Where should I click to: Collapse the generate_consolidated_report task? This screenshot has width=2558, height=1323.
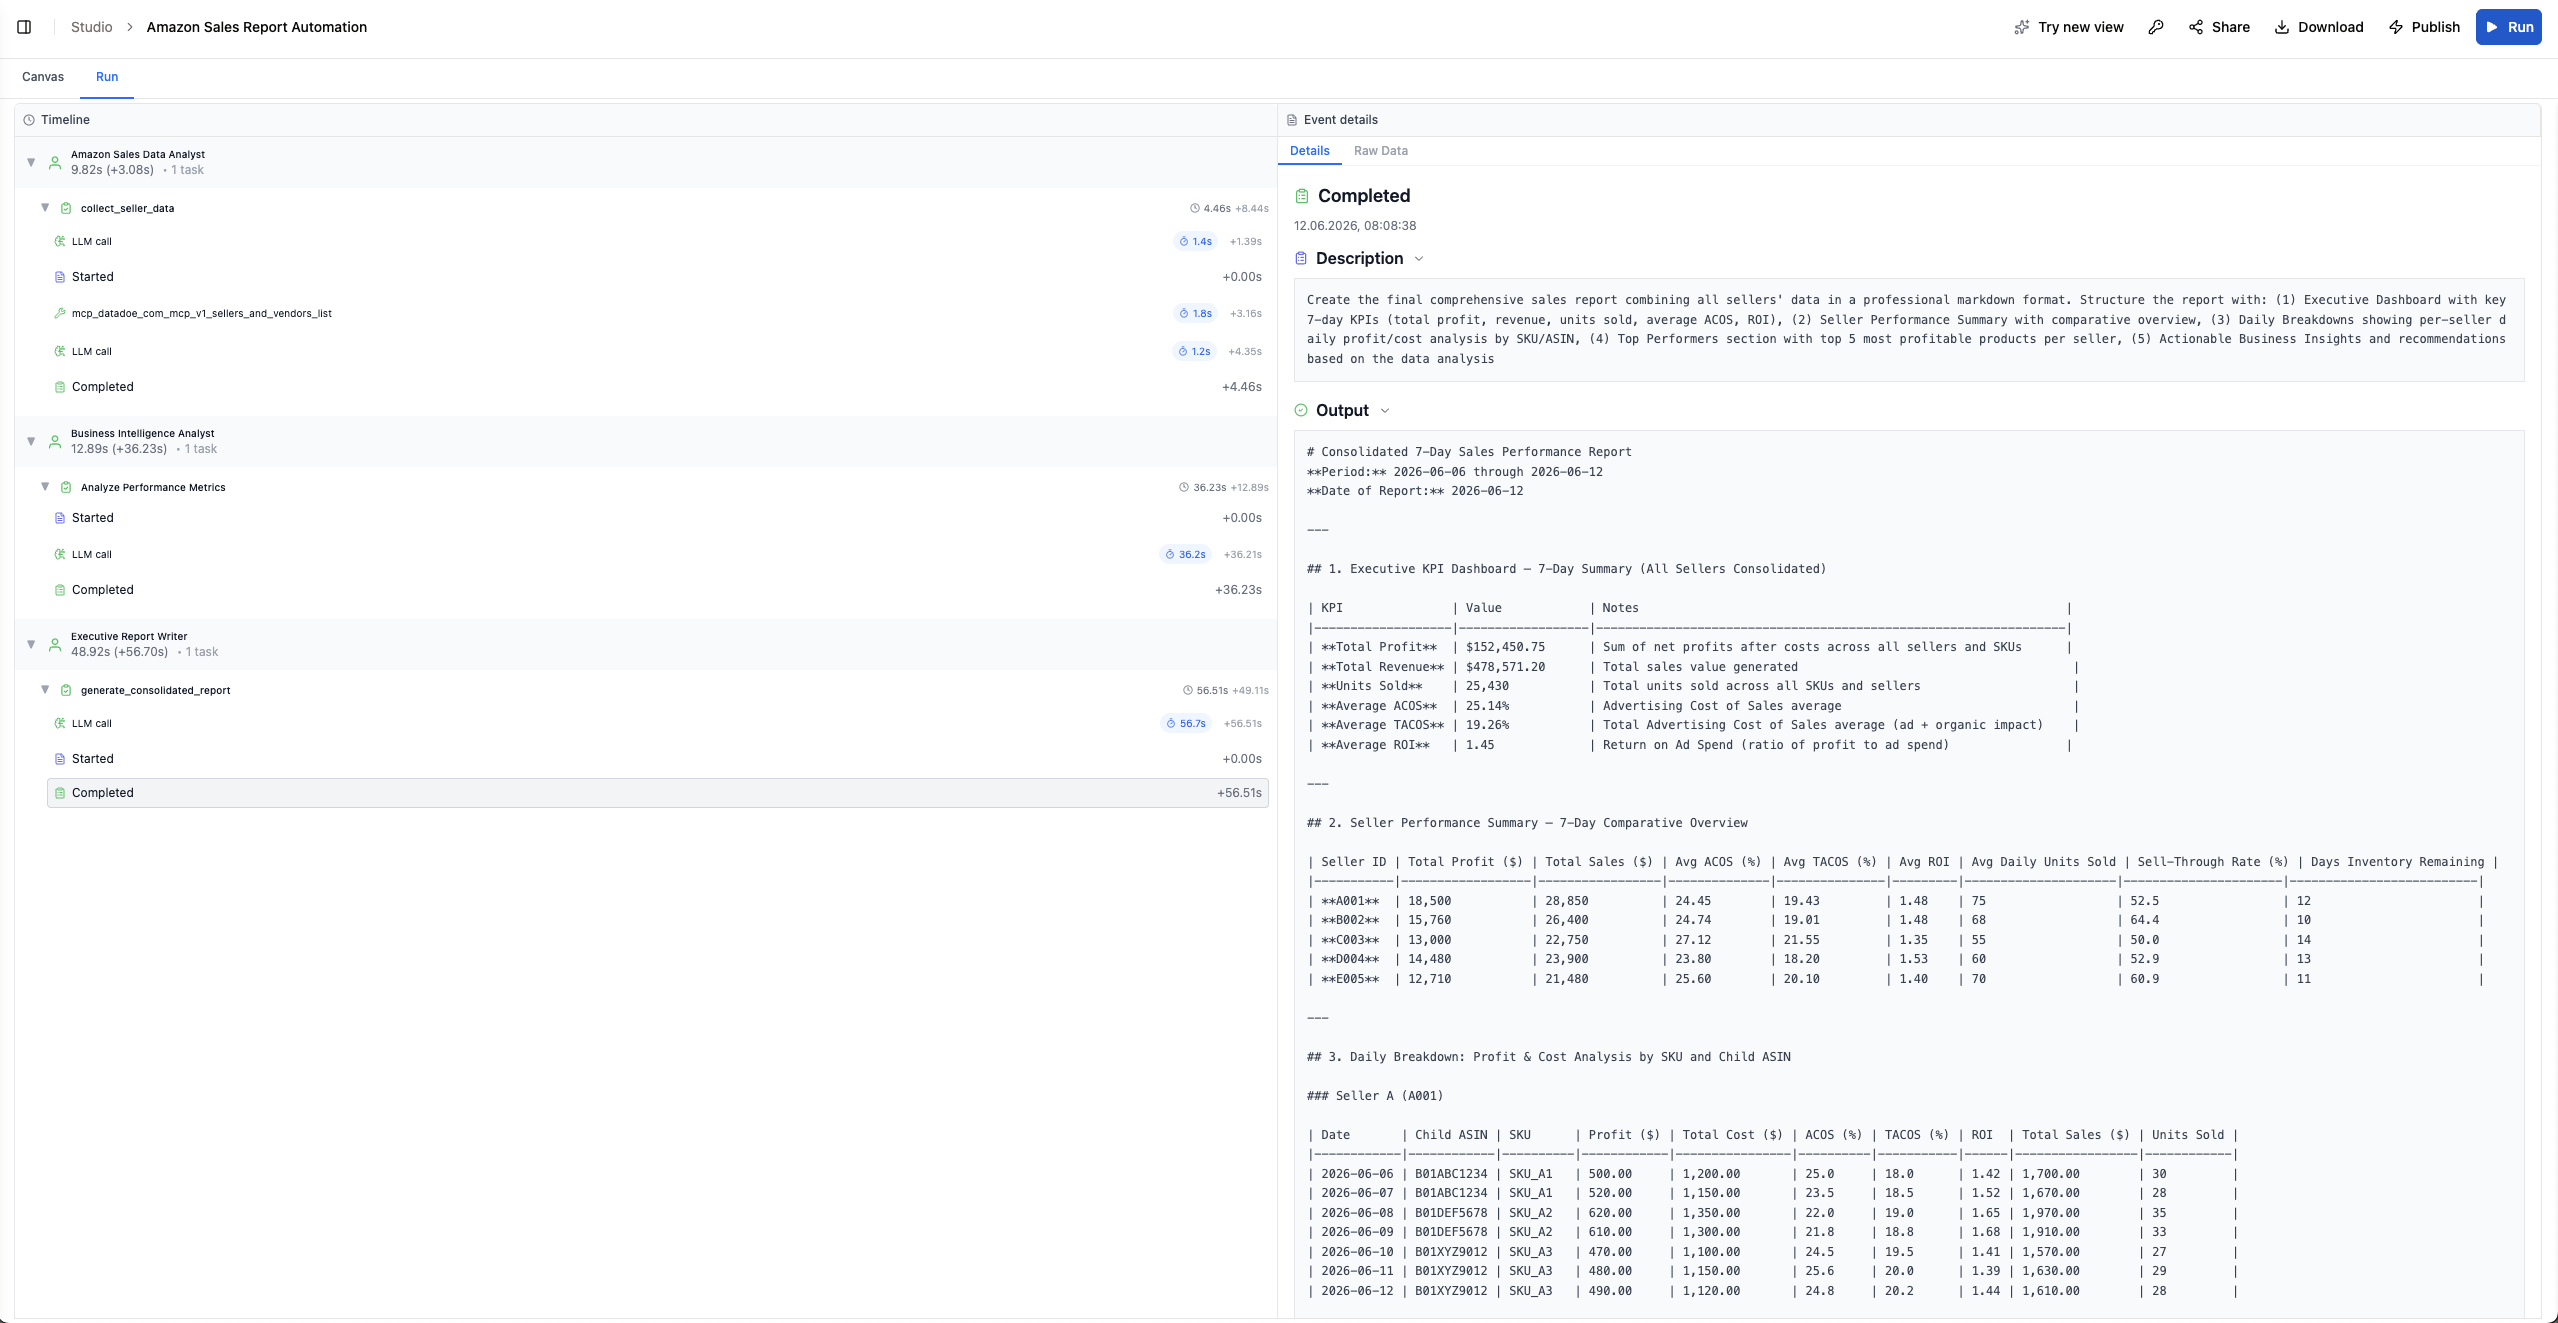[x=45, y=690]
